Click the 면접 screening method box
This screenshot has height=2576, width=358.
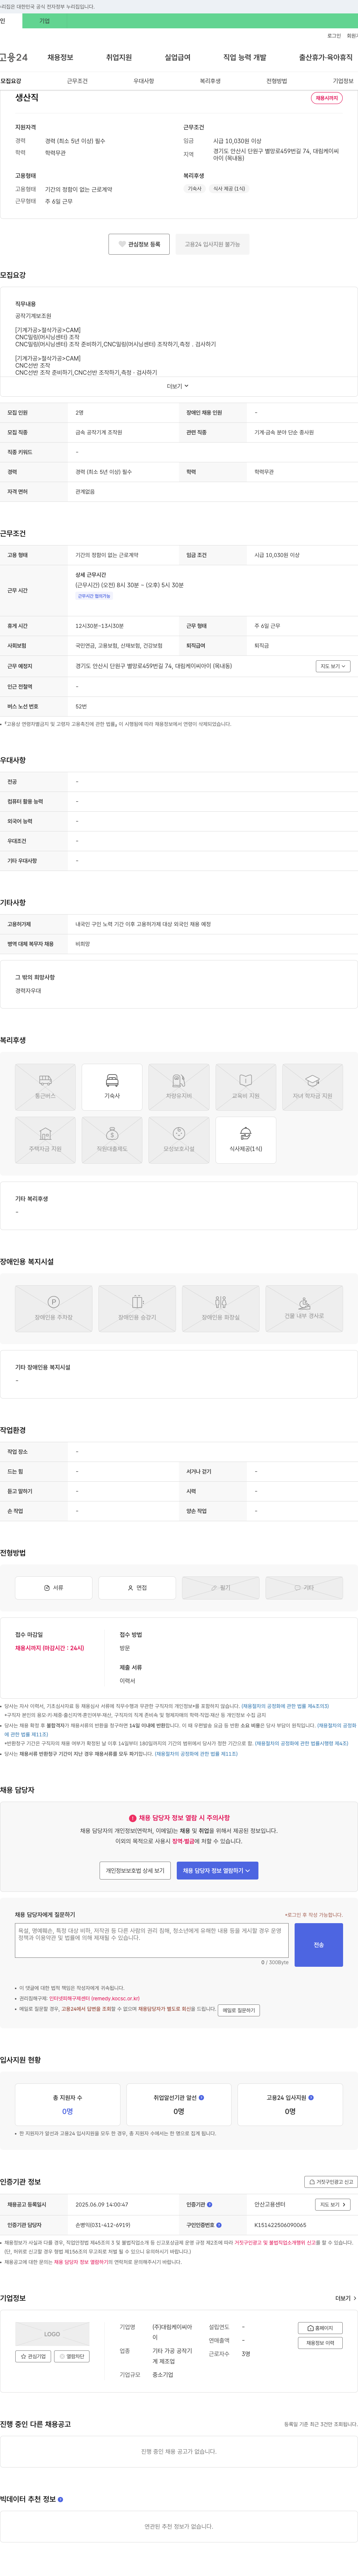[137, 1588]
